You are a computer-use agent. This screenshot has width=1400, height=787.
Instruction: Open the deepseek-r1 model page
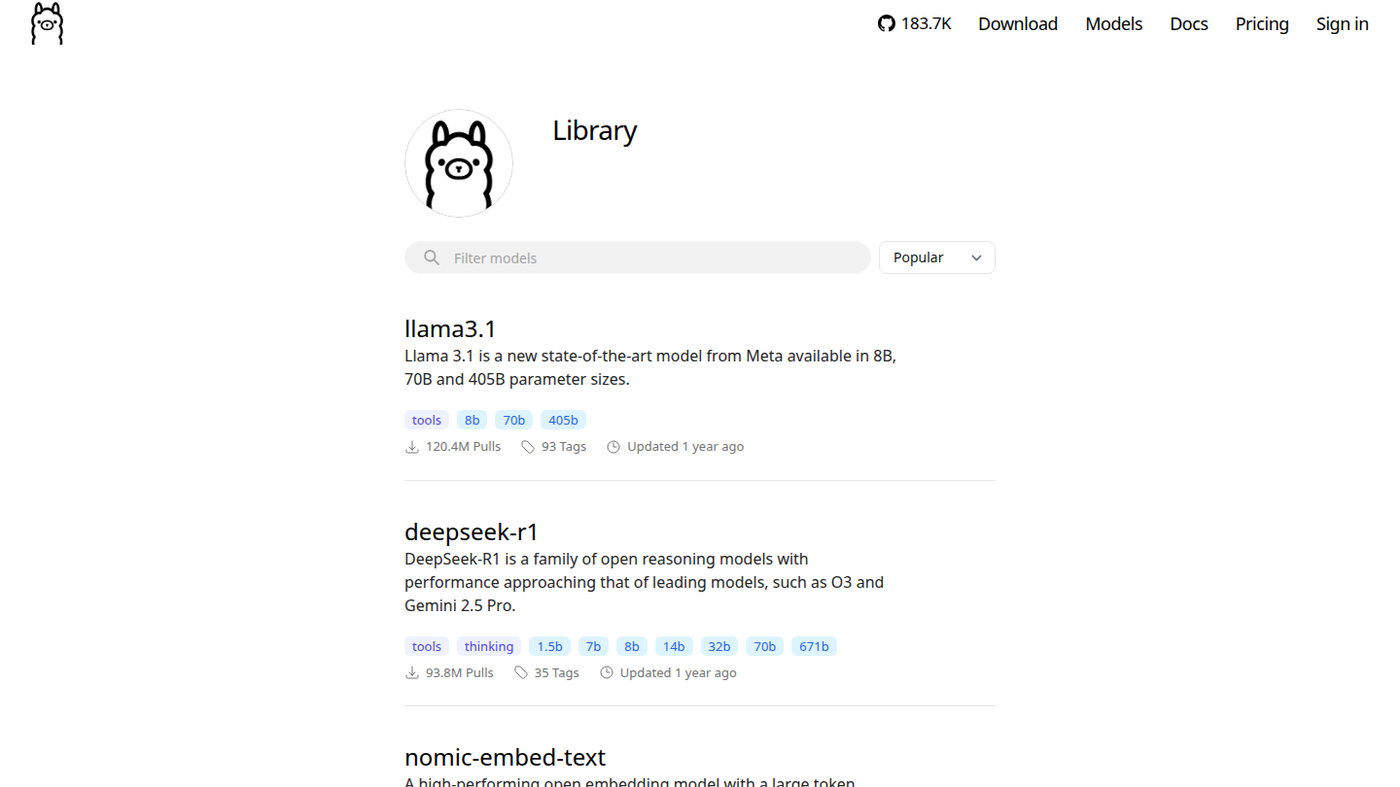[x=471, y=532]
